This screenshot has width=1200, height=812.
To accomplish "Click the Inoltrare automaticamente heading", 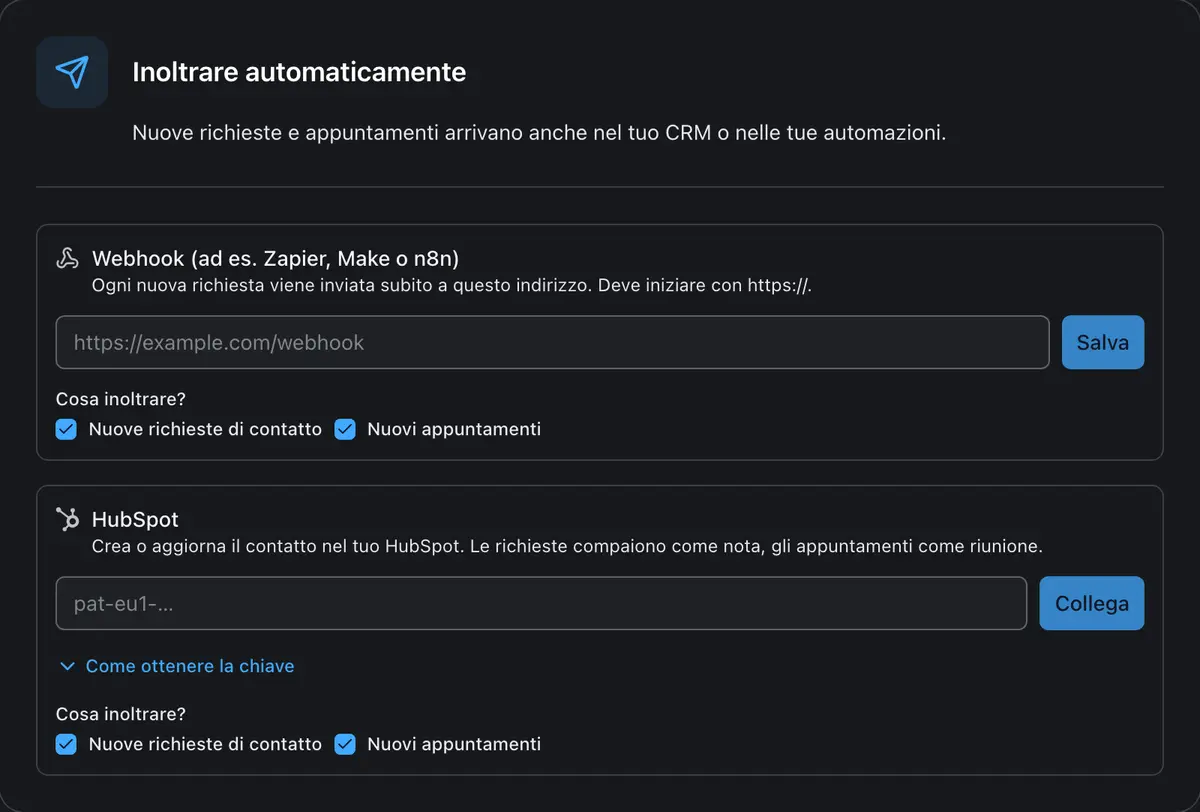I will [x=299, y=72].
